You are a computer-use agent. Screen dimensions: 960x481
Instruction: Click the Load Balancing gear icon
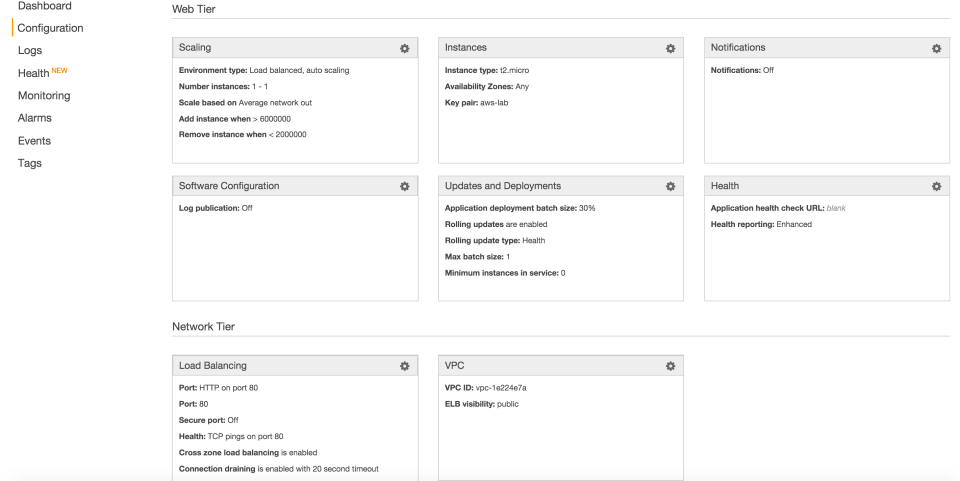pyautogui.click(x=404, y=366)
